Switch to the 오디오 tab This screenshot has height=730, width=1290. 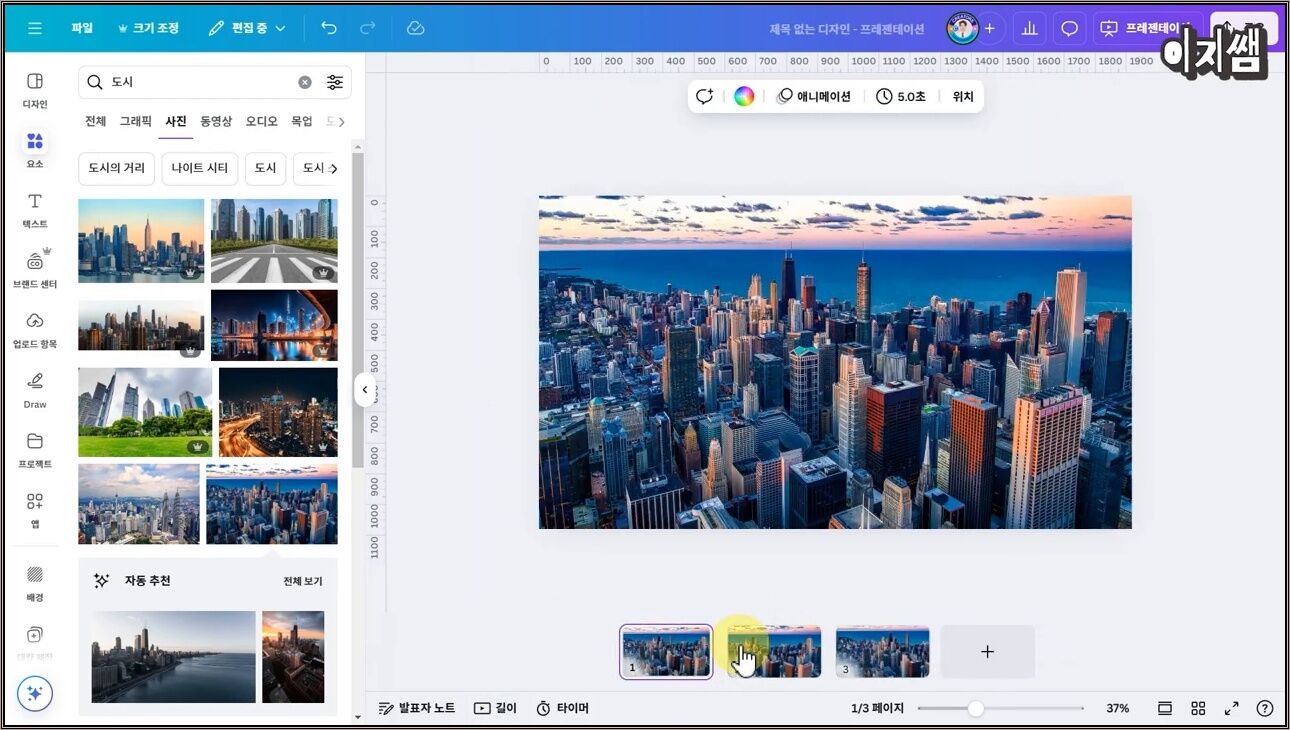tap(262, 121)
